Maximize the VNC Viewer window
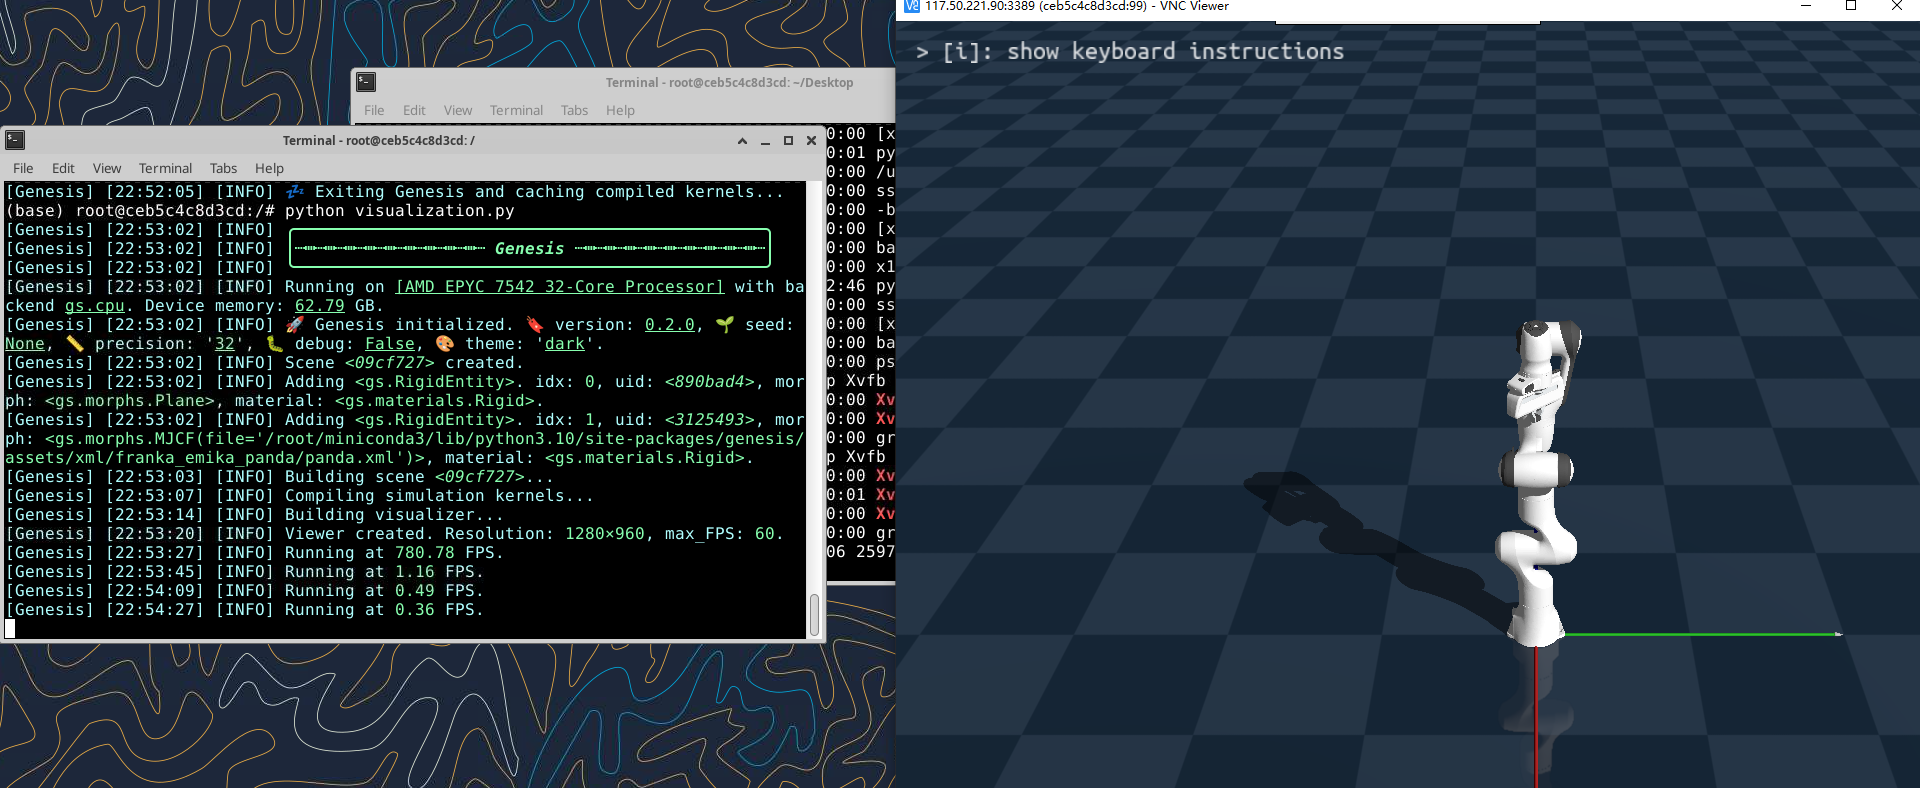 click(1851, 6)
